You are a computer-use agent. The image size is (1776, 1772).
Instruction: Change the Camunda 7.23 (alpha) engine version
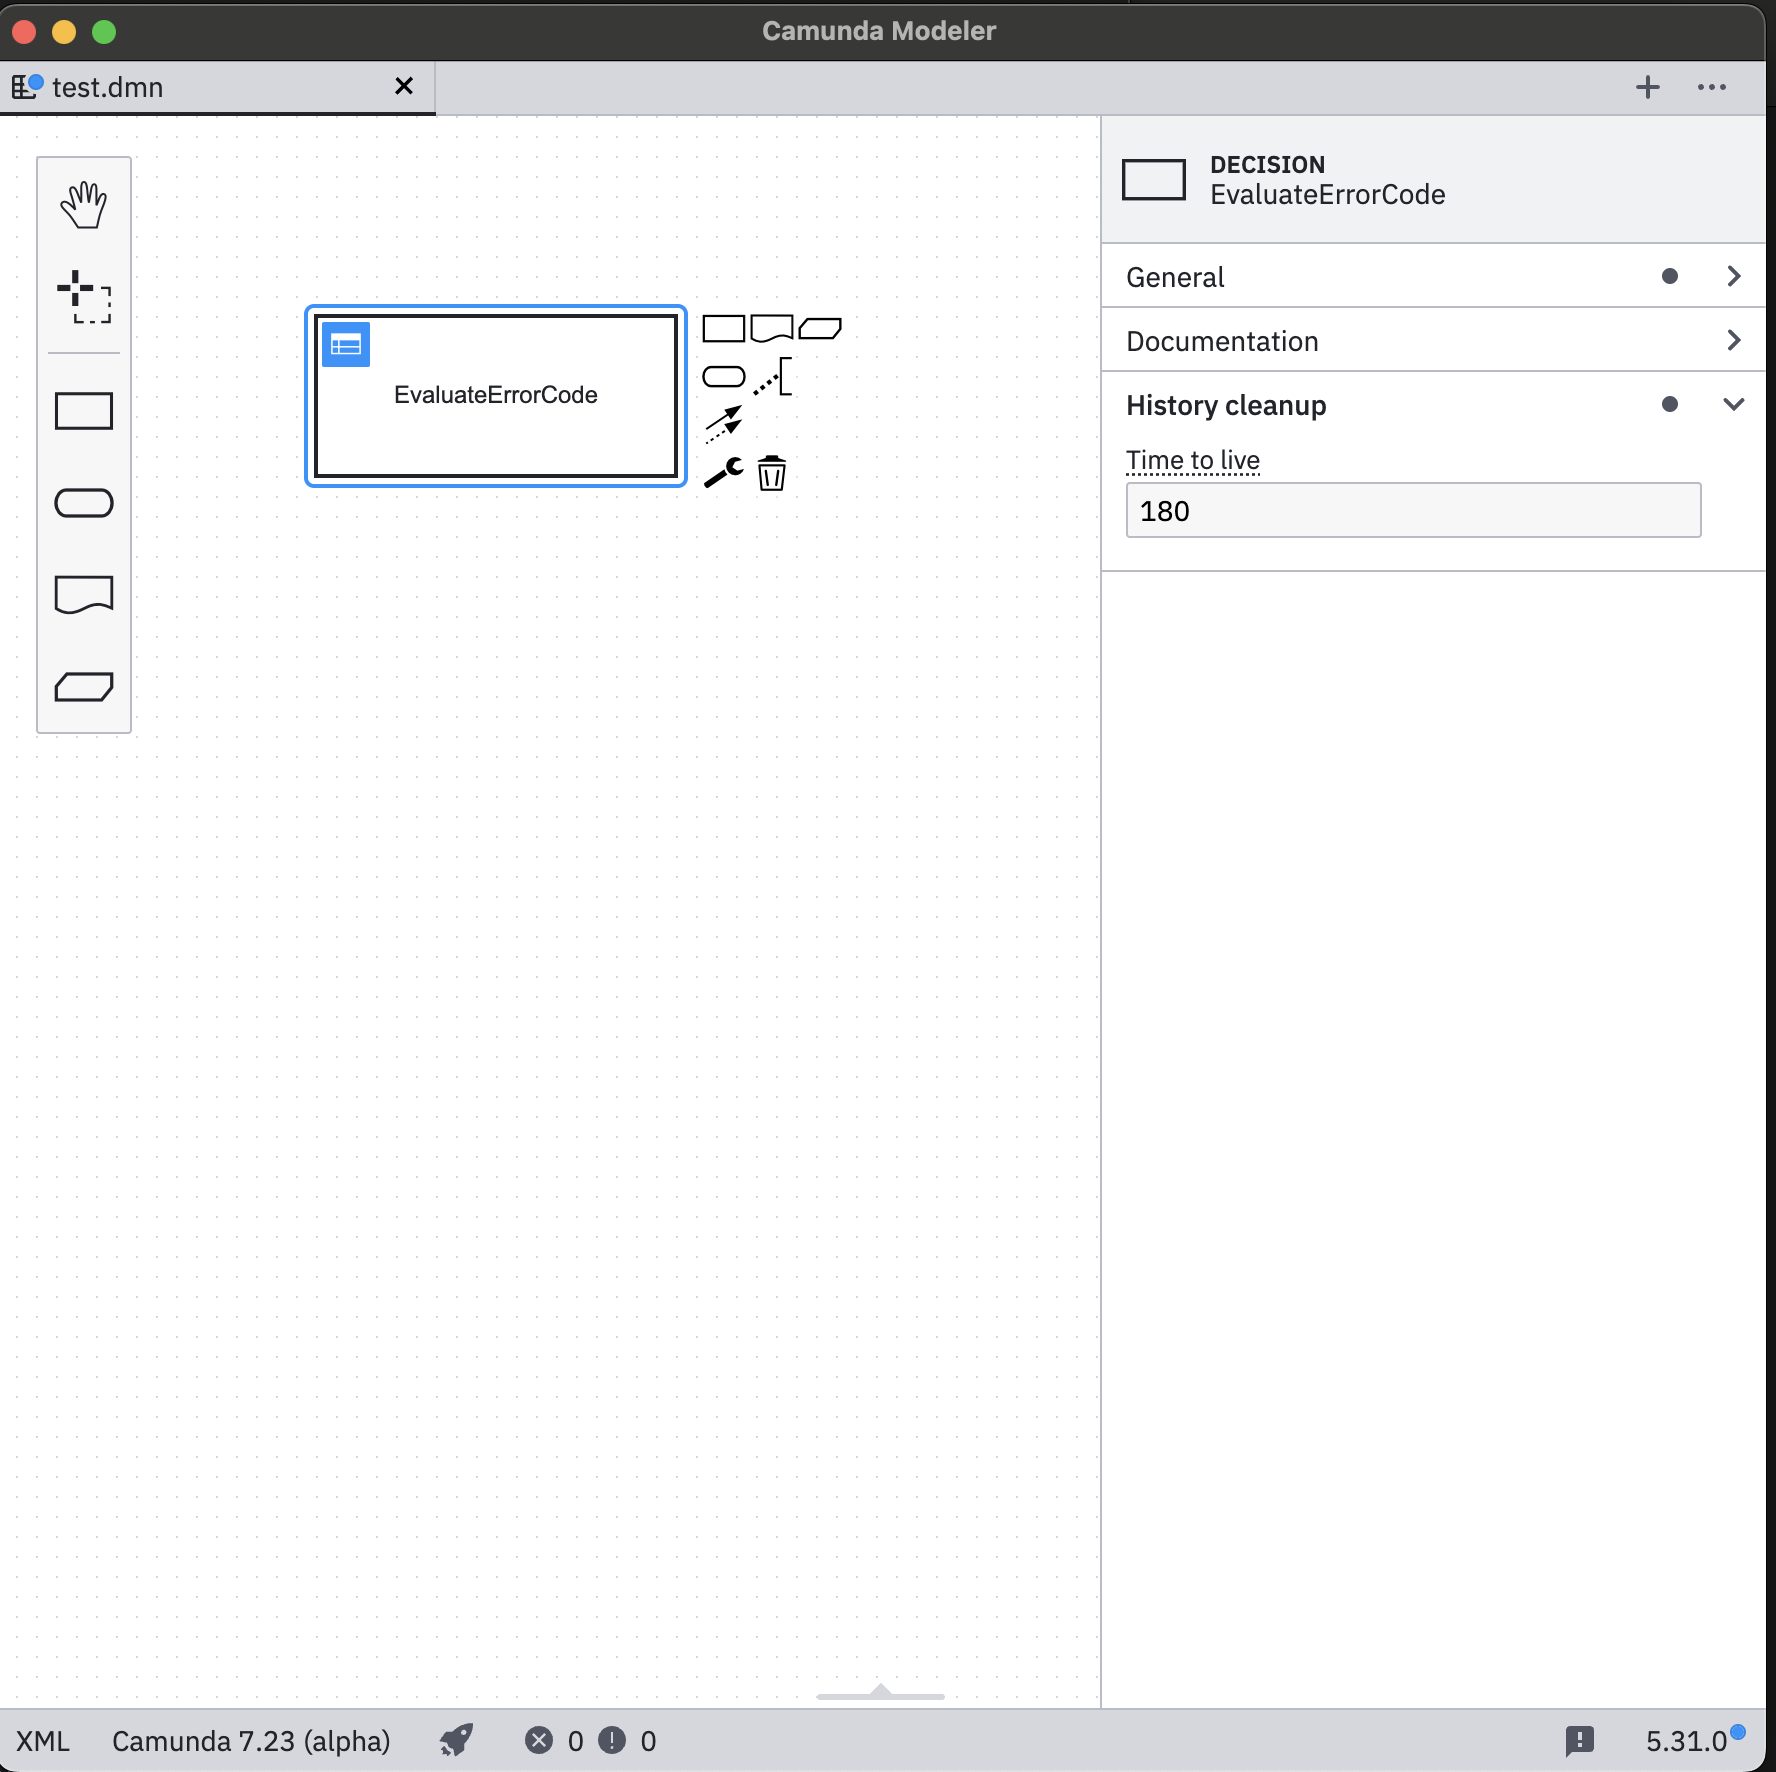tap(251, 1741)
